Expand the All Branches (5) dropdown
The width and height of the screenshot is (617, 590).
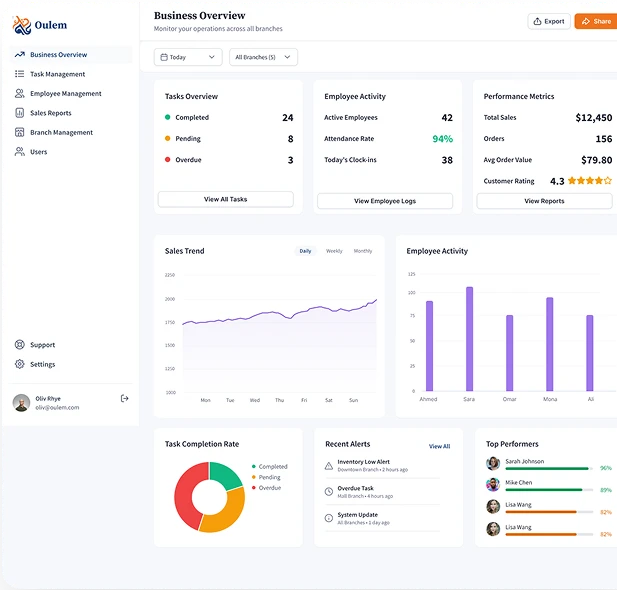263,57
